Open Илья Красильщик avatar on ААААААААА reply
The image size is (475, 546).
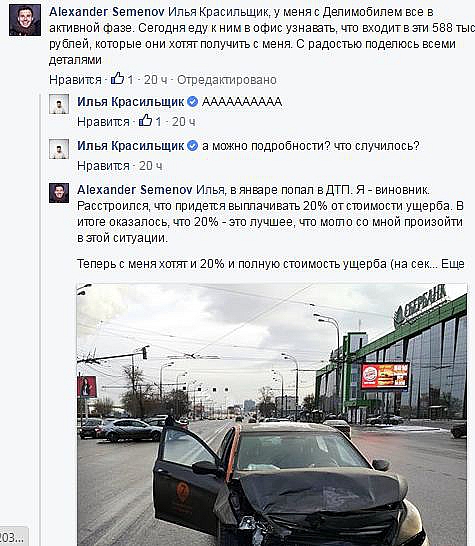click(59, 104)
